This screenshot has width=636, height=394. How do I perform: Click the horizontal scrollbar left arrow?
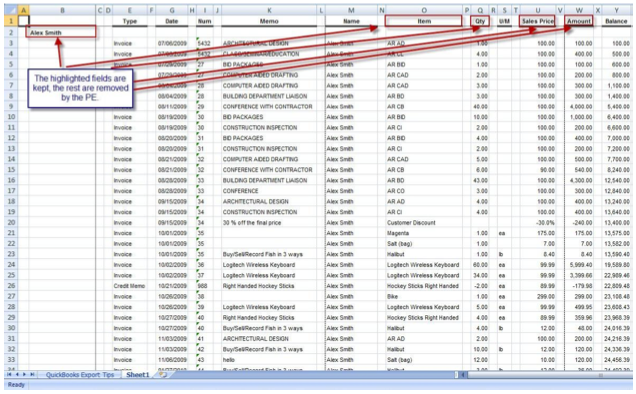tap(463, 375)
